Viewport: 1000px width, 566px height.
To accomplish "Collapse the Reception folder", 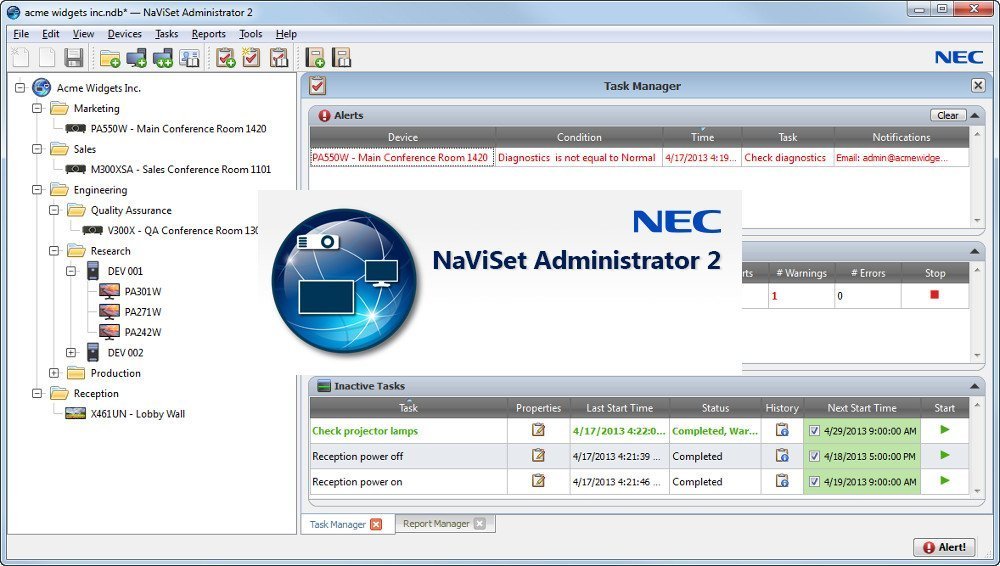I will coord(37,393).
